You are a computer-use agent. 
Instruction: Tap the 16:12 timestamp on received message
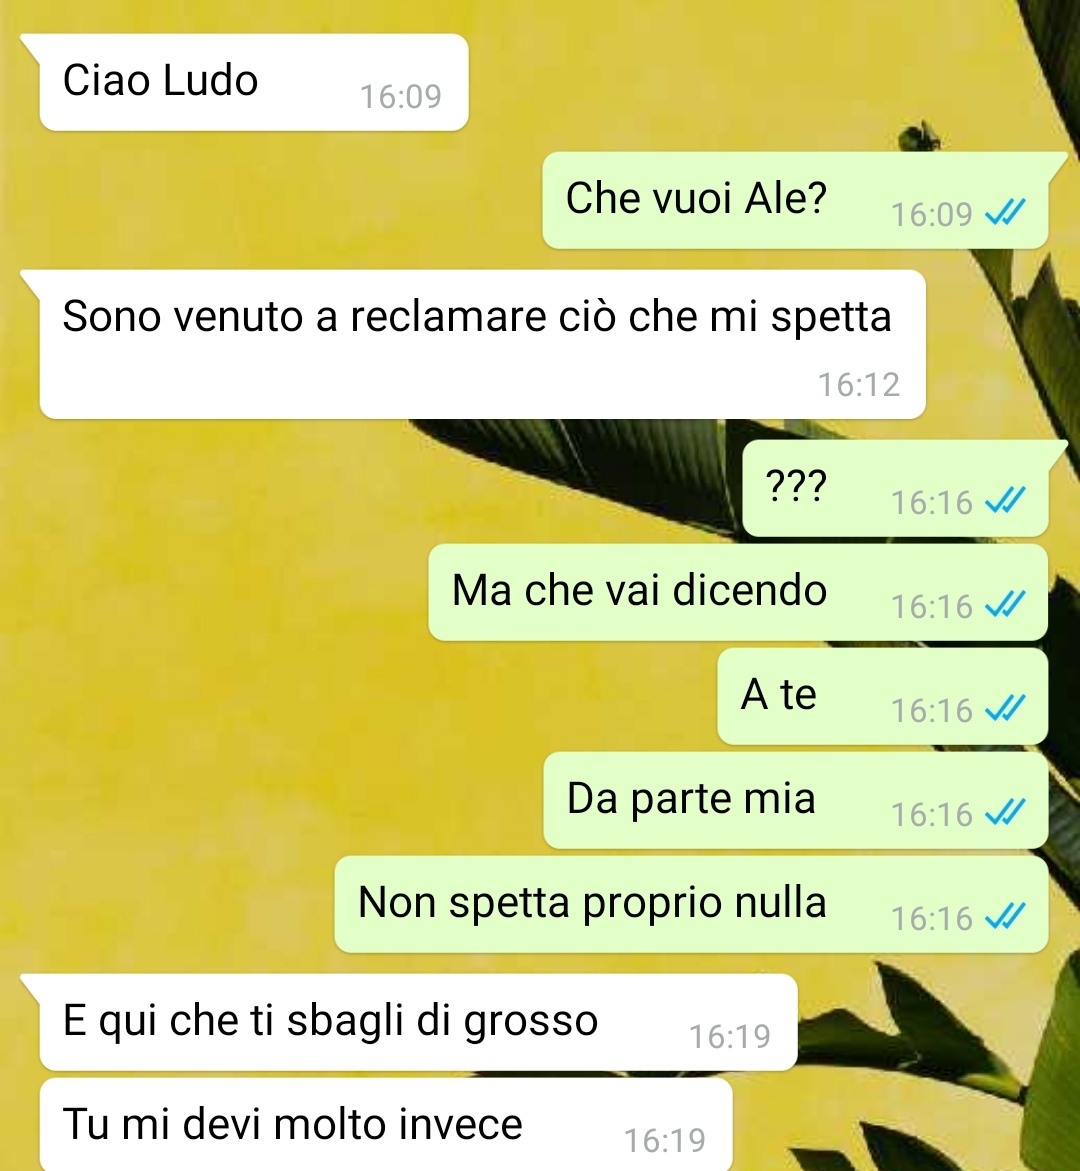[x=859, y=385]
